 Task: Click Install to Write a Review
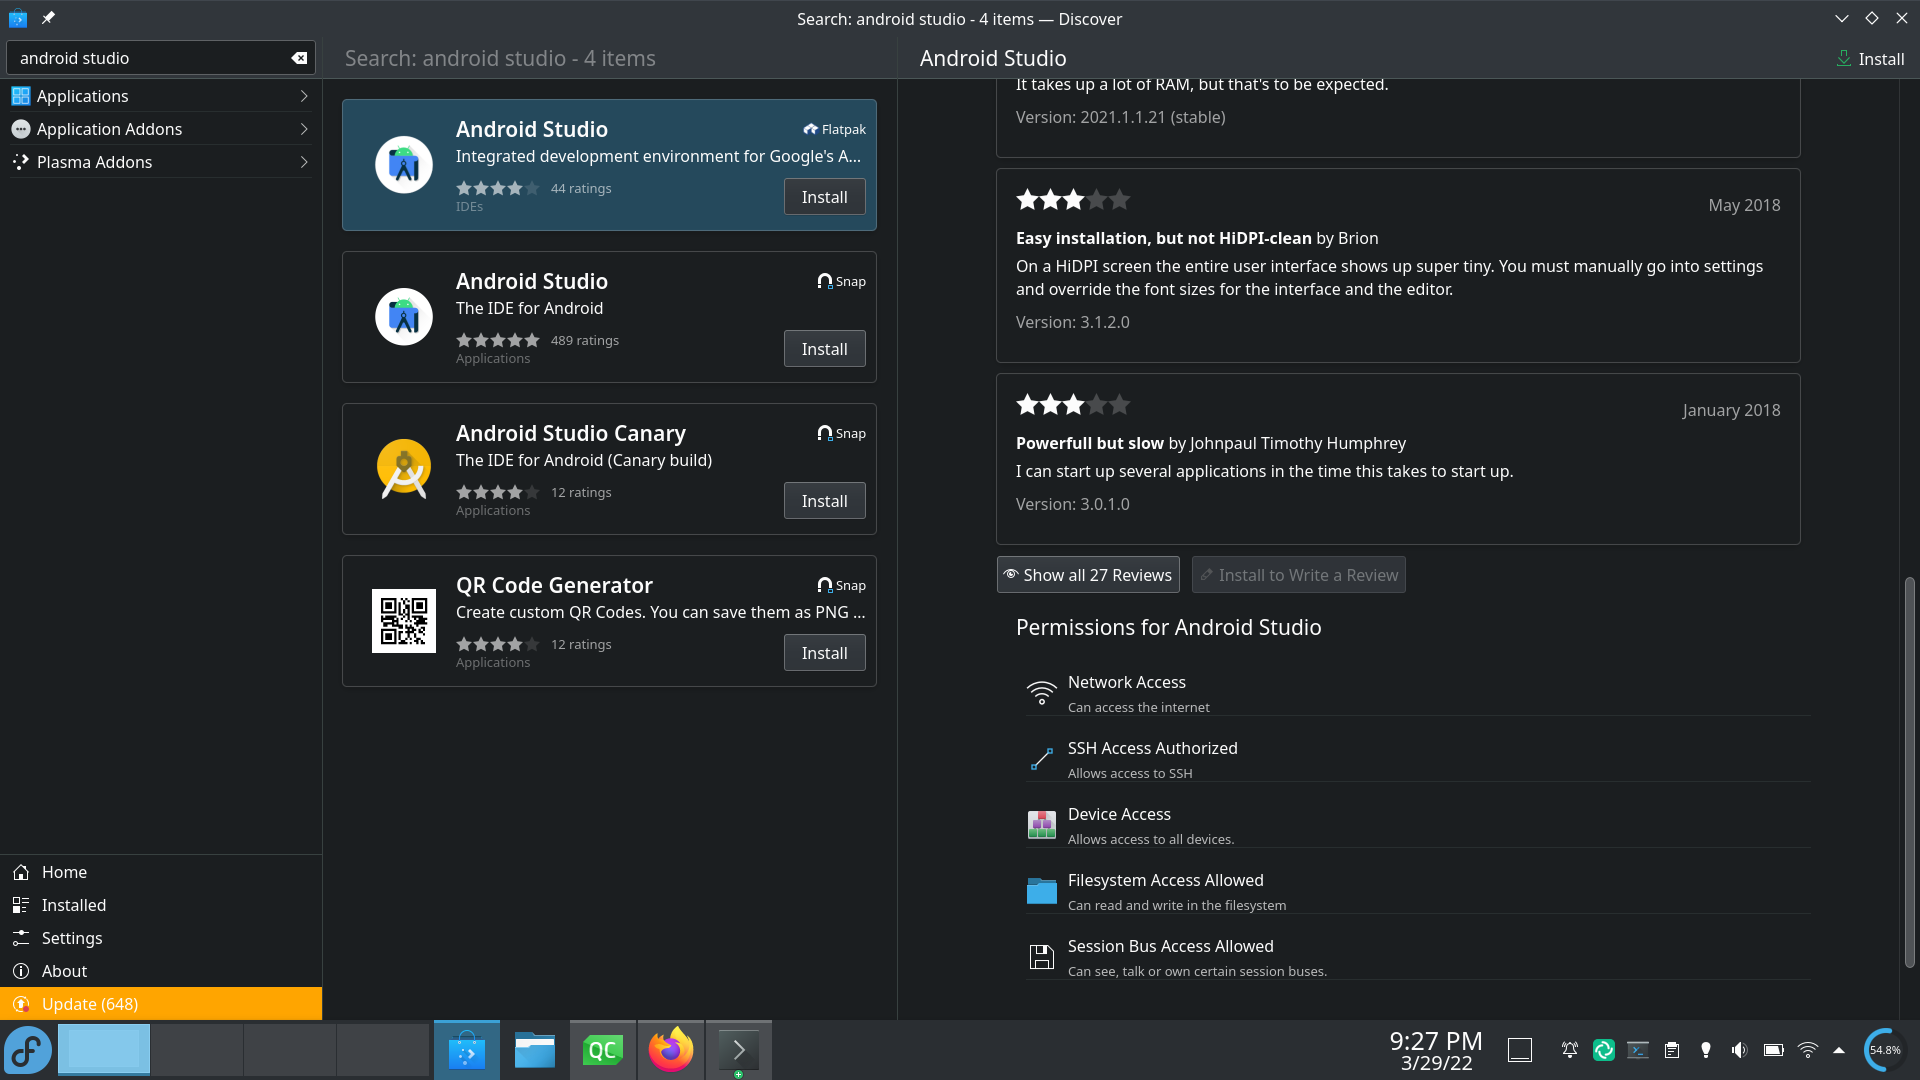1298,575
